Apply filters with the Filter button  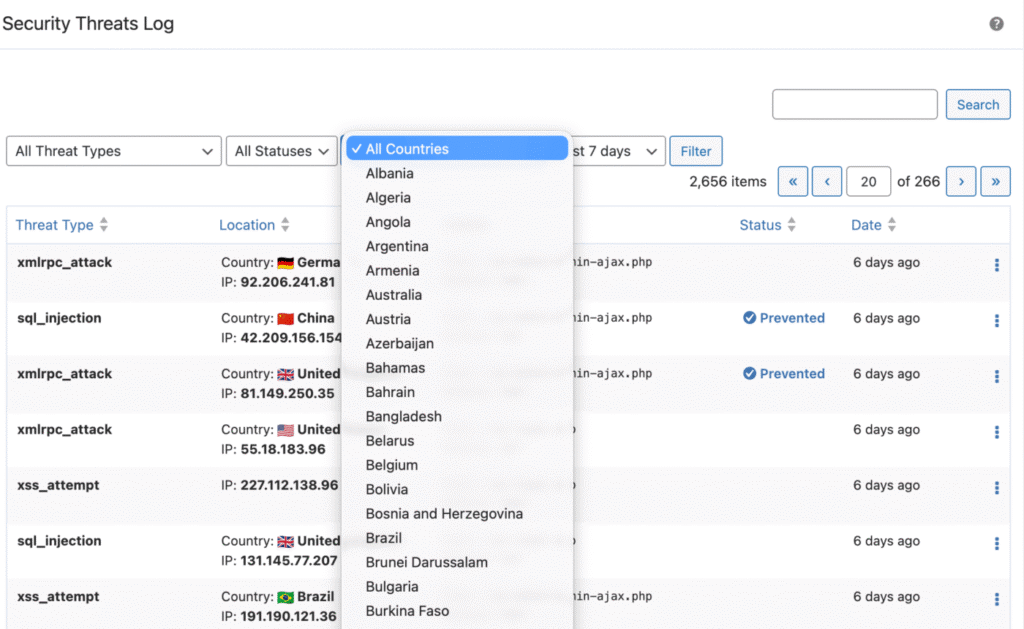pos(695,151)
